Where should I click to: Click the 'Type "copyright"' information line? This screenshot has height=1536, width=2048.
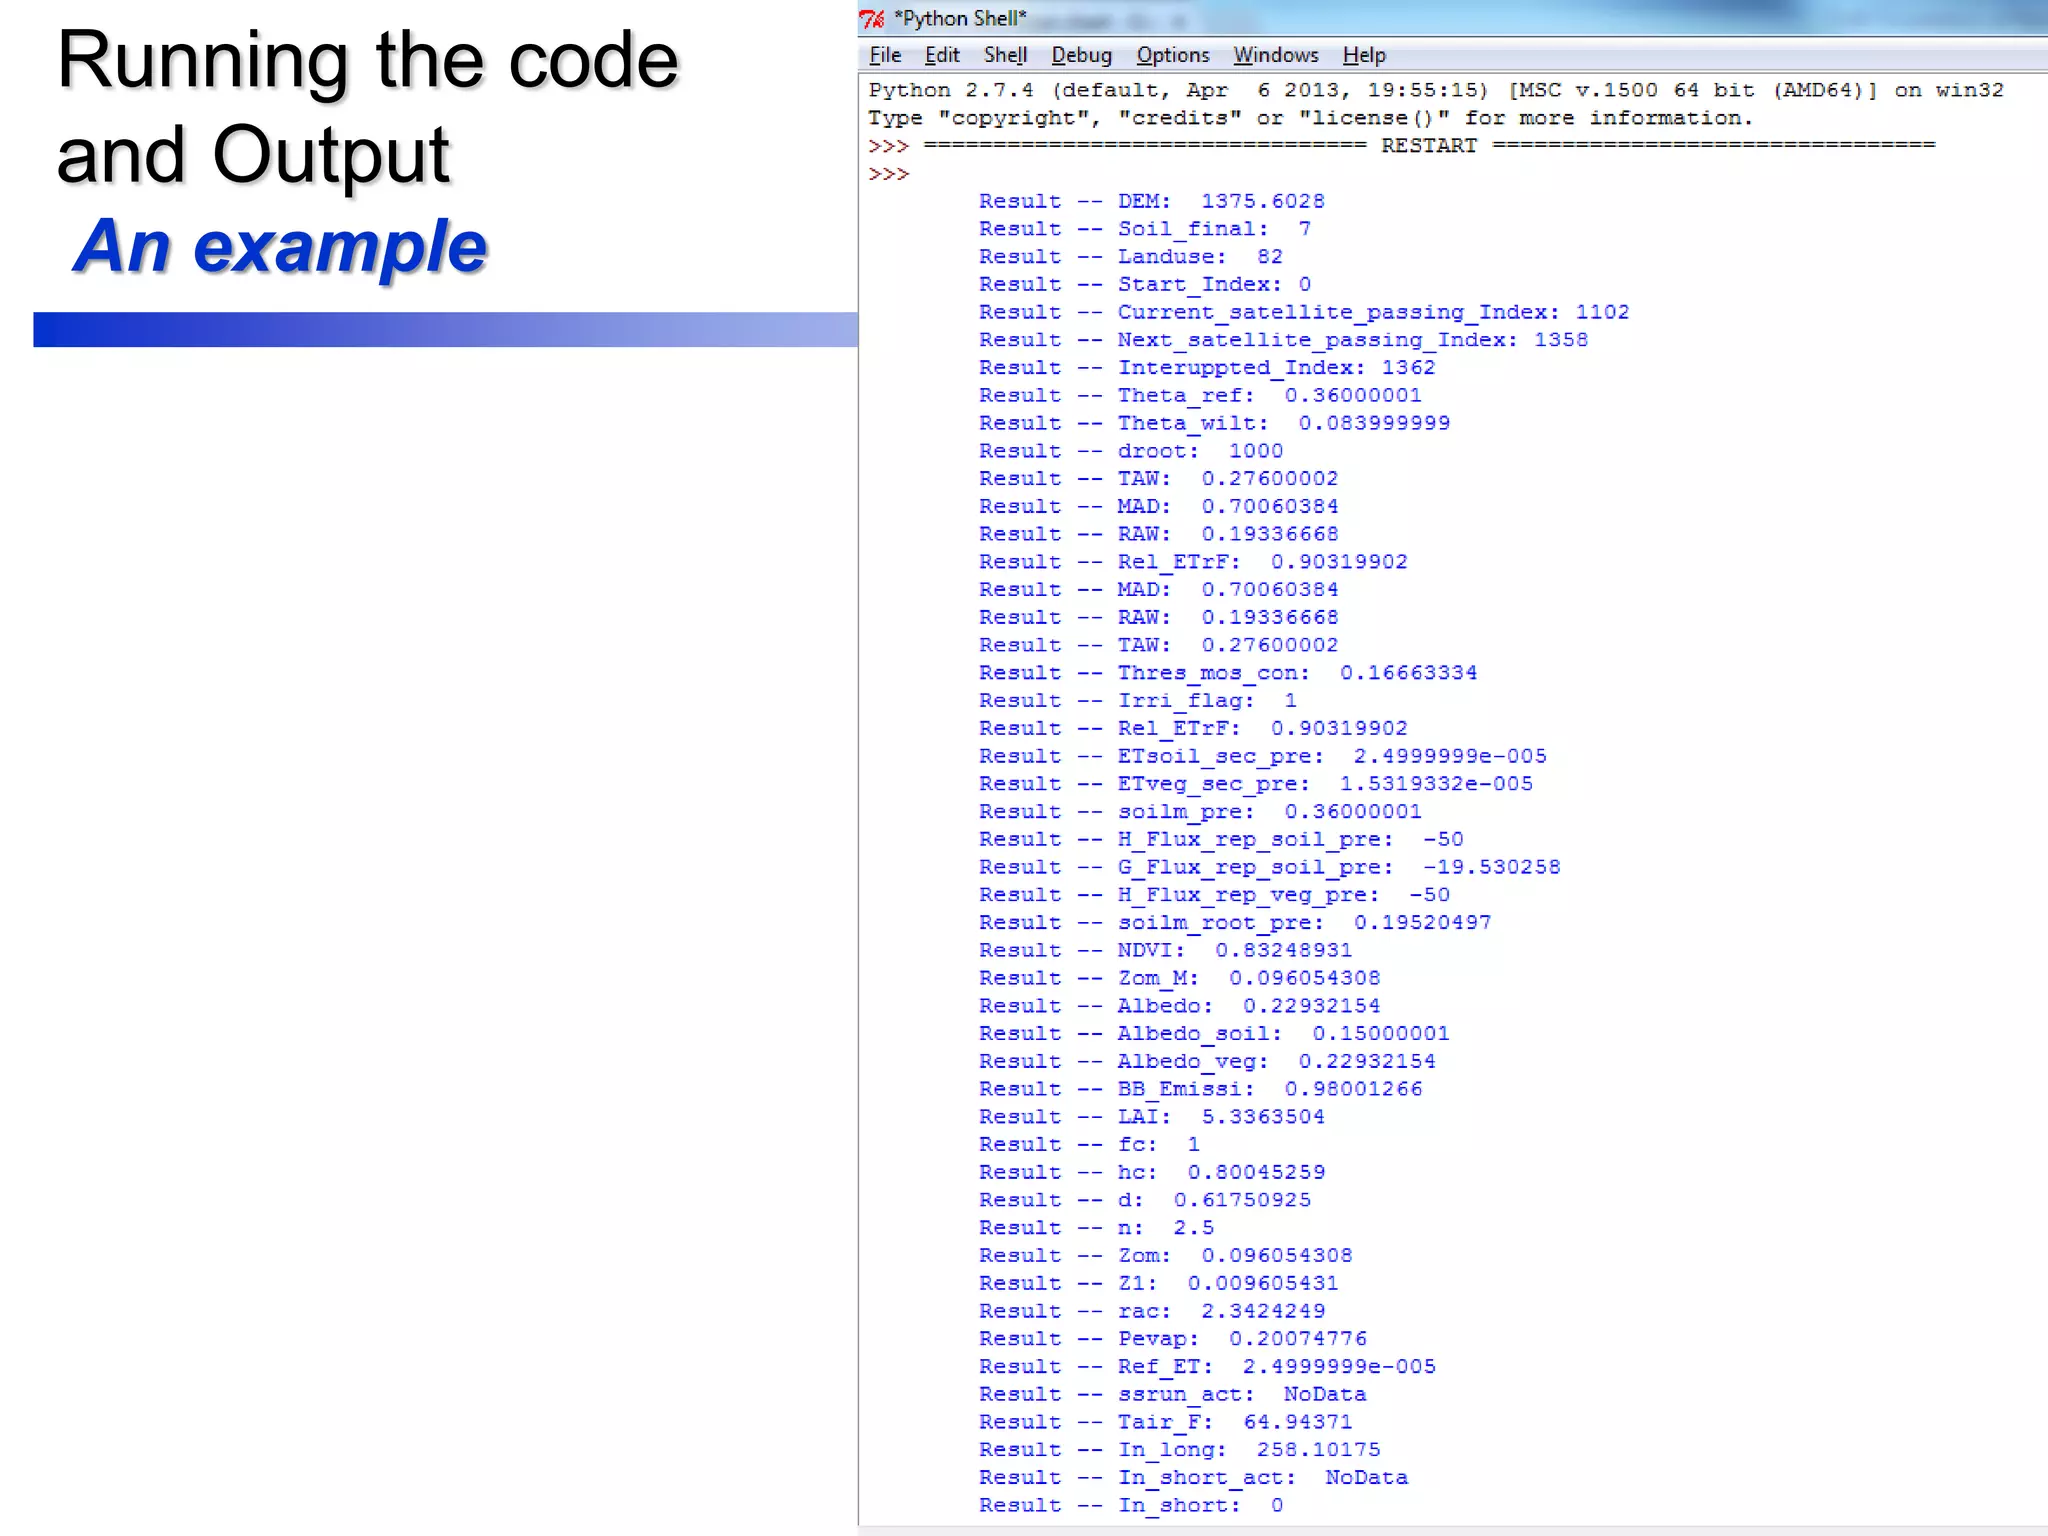[x=1310, y=118]
